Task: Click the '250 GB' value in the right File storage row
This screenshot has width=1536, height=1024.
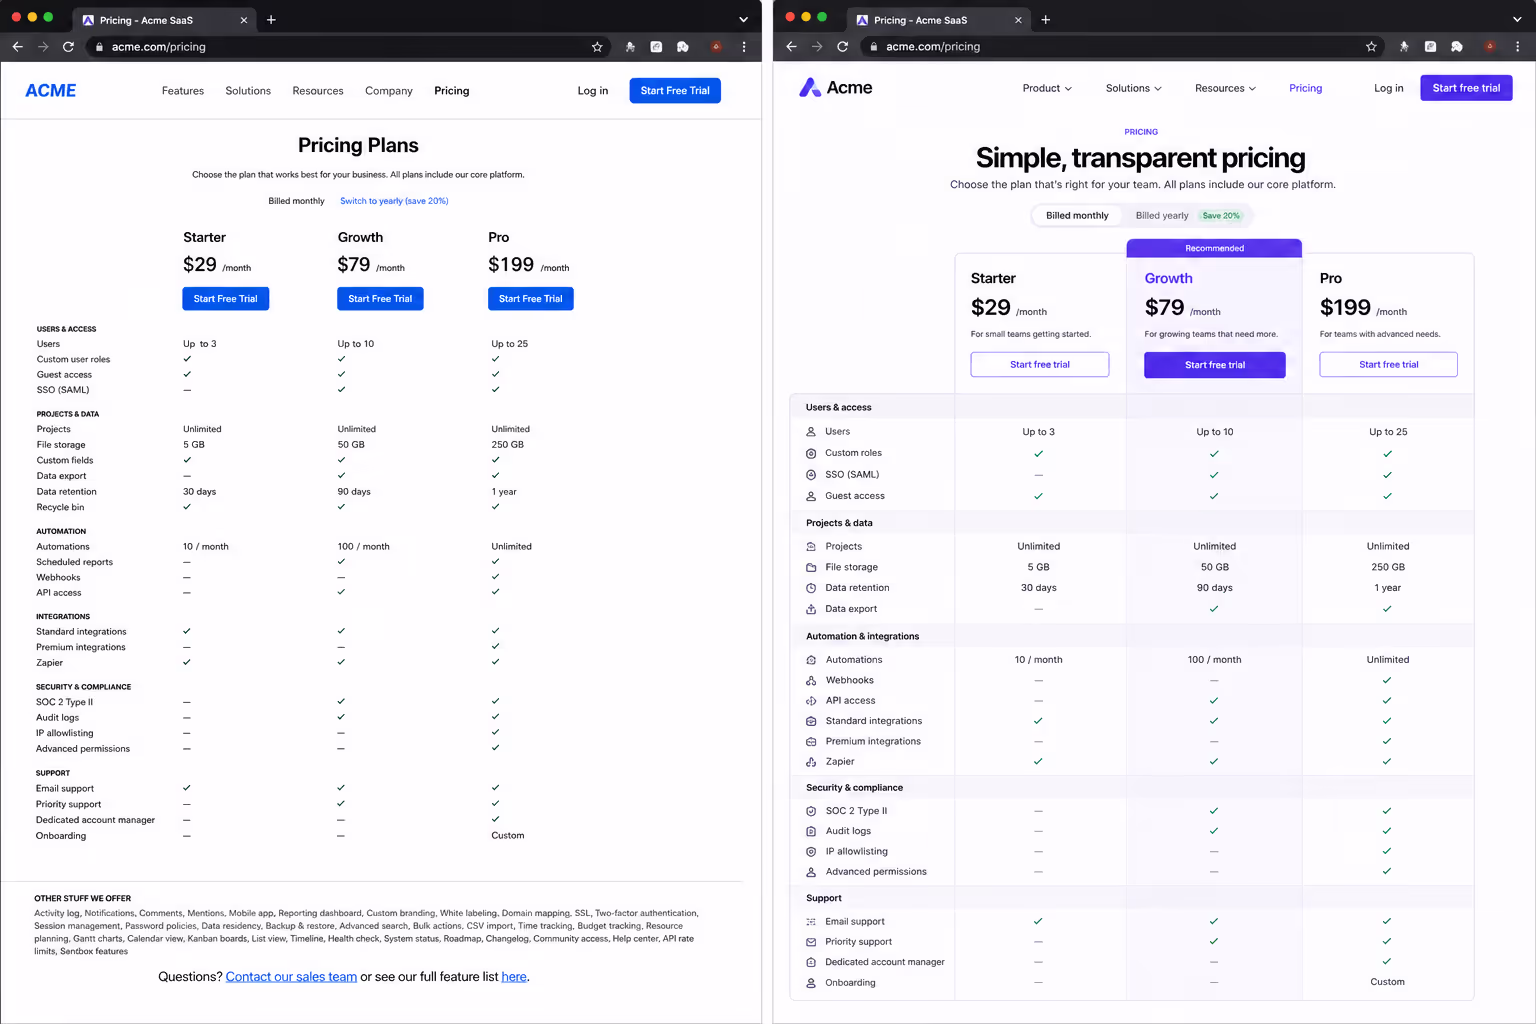Action: [x=1388, y=567]
